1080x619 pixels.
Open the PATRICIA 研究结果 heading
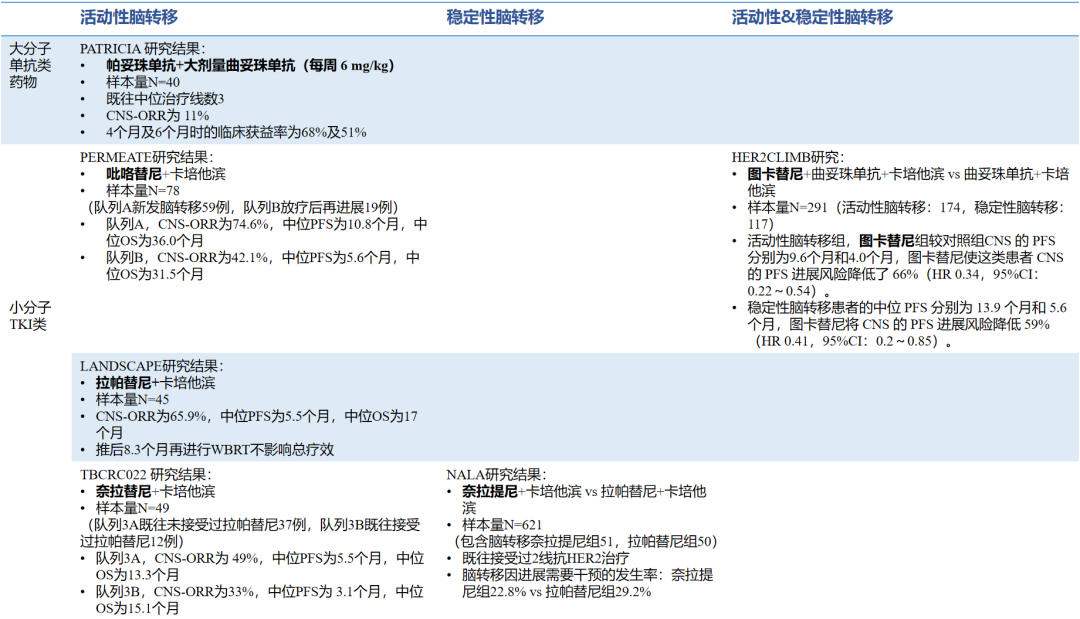click(x=143, y=48)
